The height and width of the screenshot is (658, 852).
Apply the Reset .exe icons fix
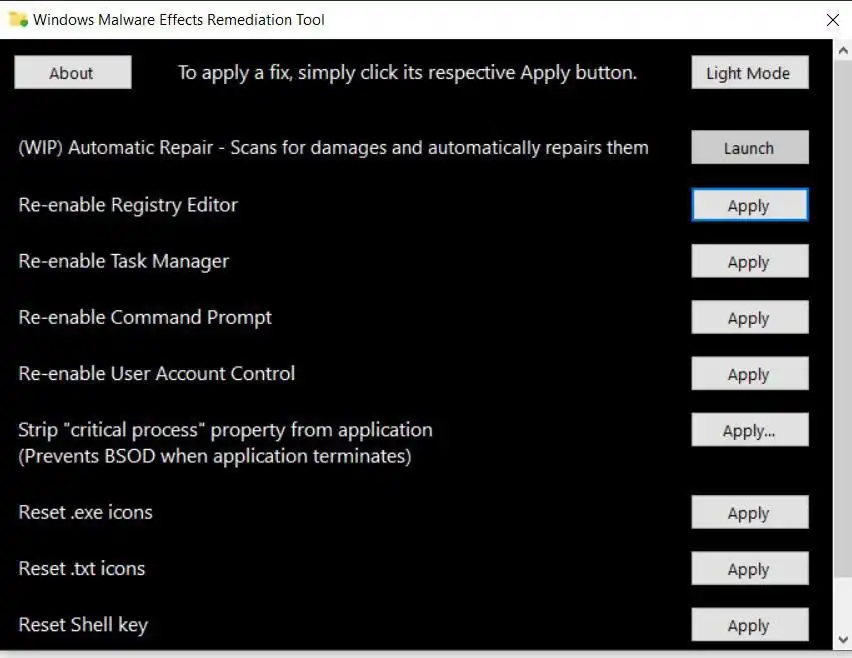pyautogui.click(x=749, y=513)
